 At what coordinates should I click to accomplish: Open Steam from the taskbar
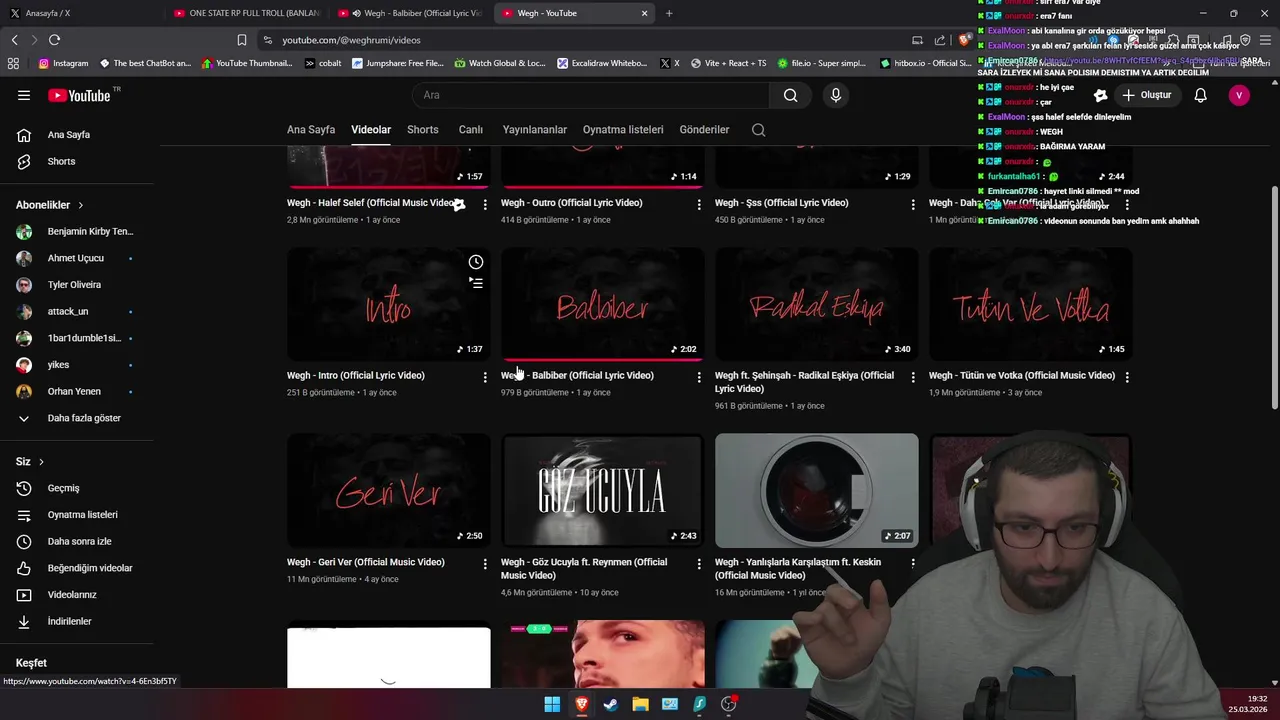(x=611, y=704)
